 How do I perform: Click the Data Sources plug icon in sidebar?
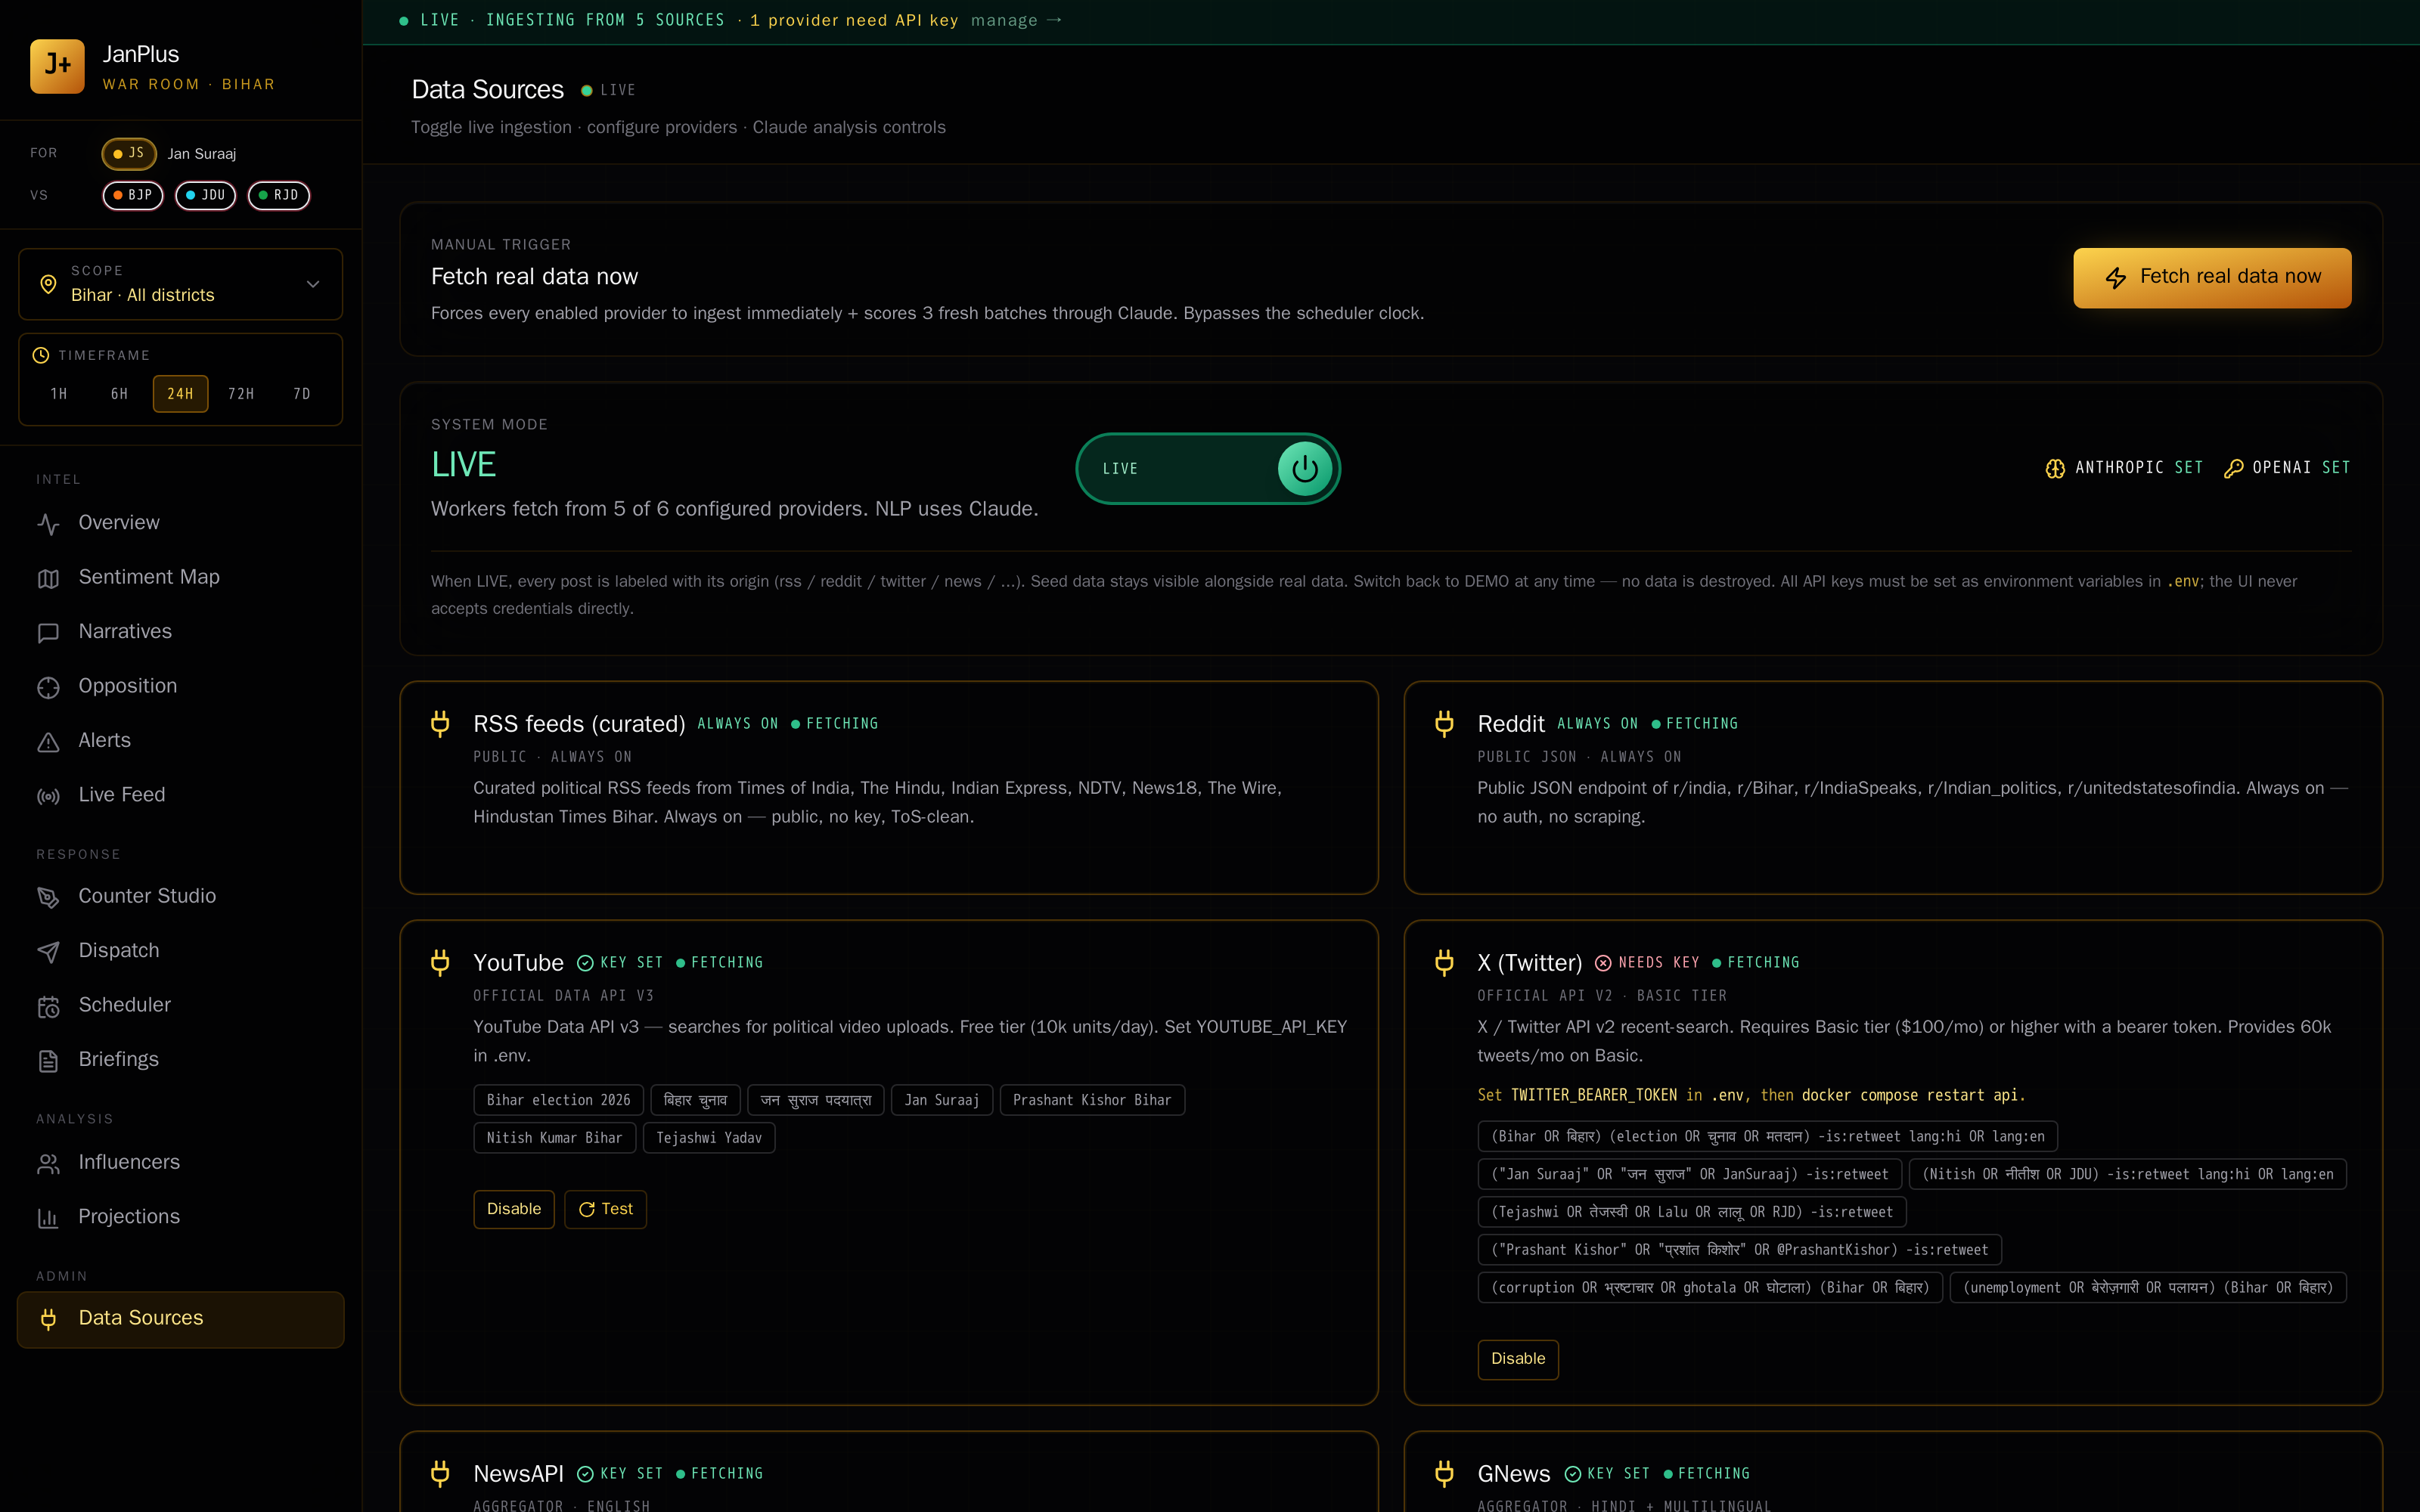48,1319
